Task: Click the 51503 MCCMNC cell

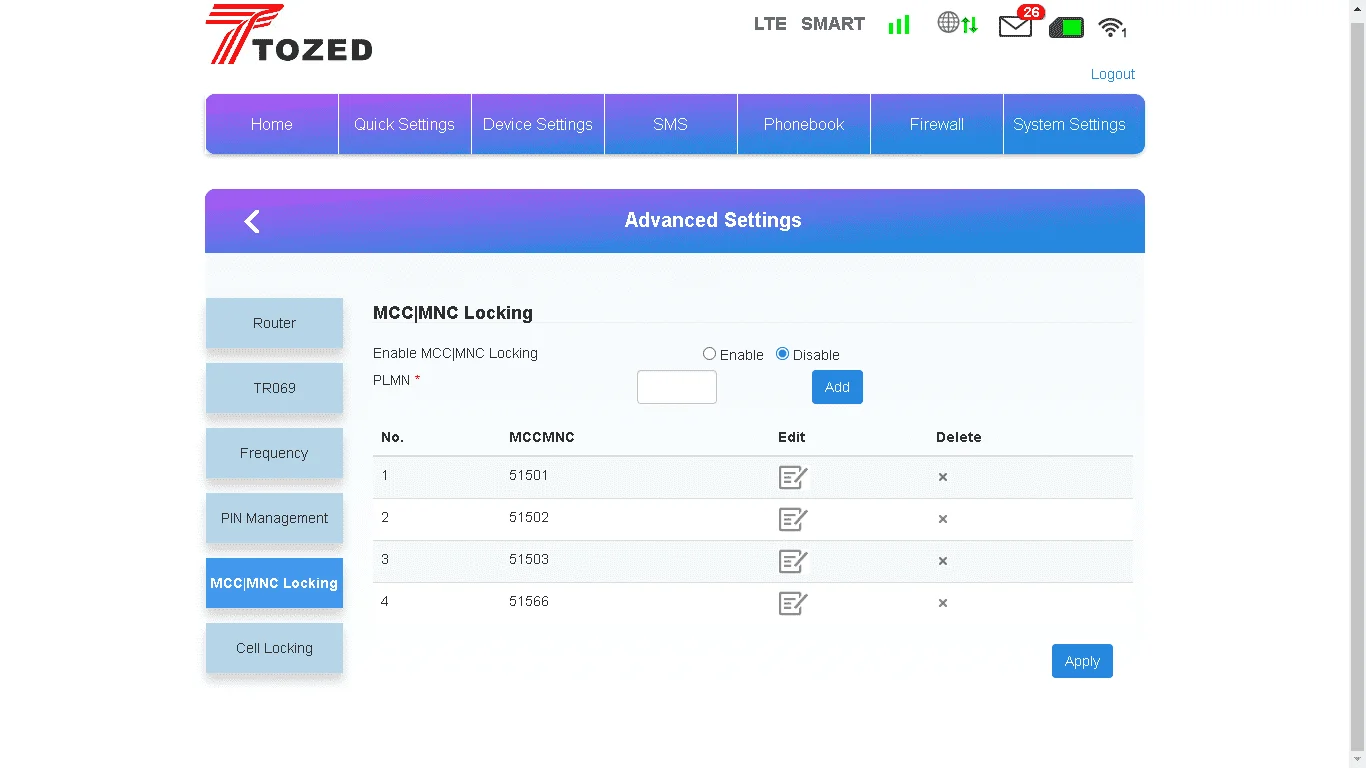Action: point(529,560)
